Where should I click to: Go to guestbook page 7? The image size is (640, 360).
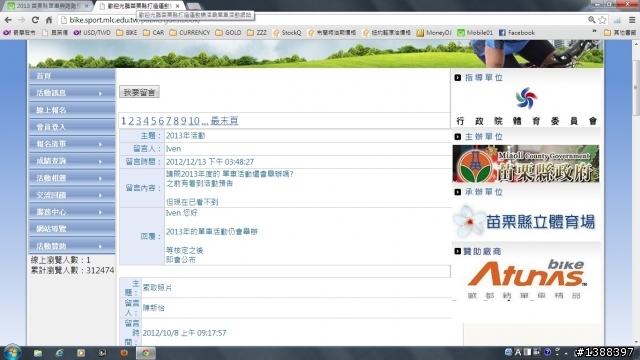click(168, 121)
